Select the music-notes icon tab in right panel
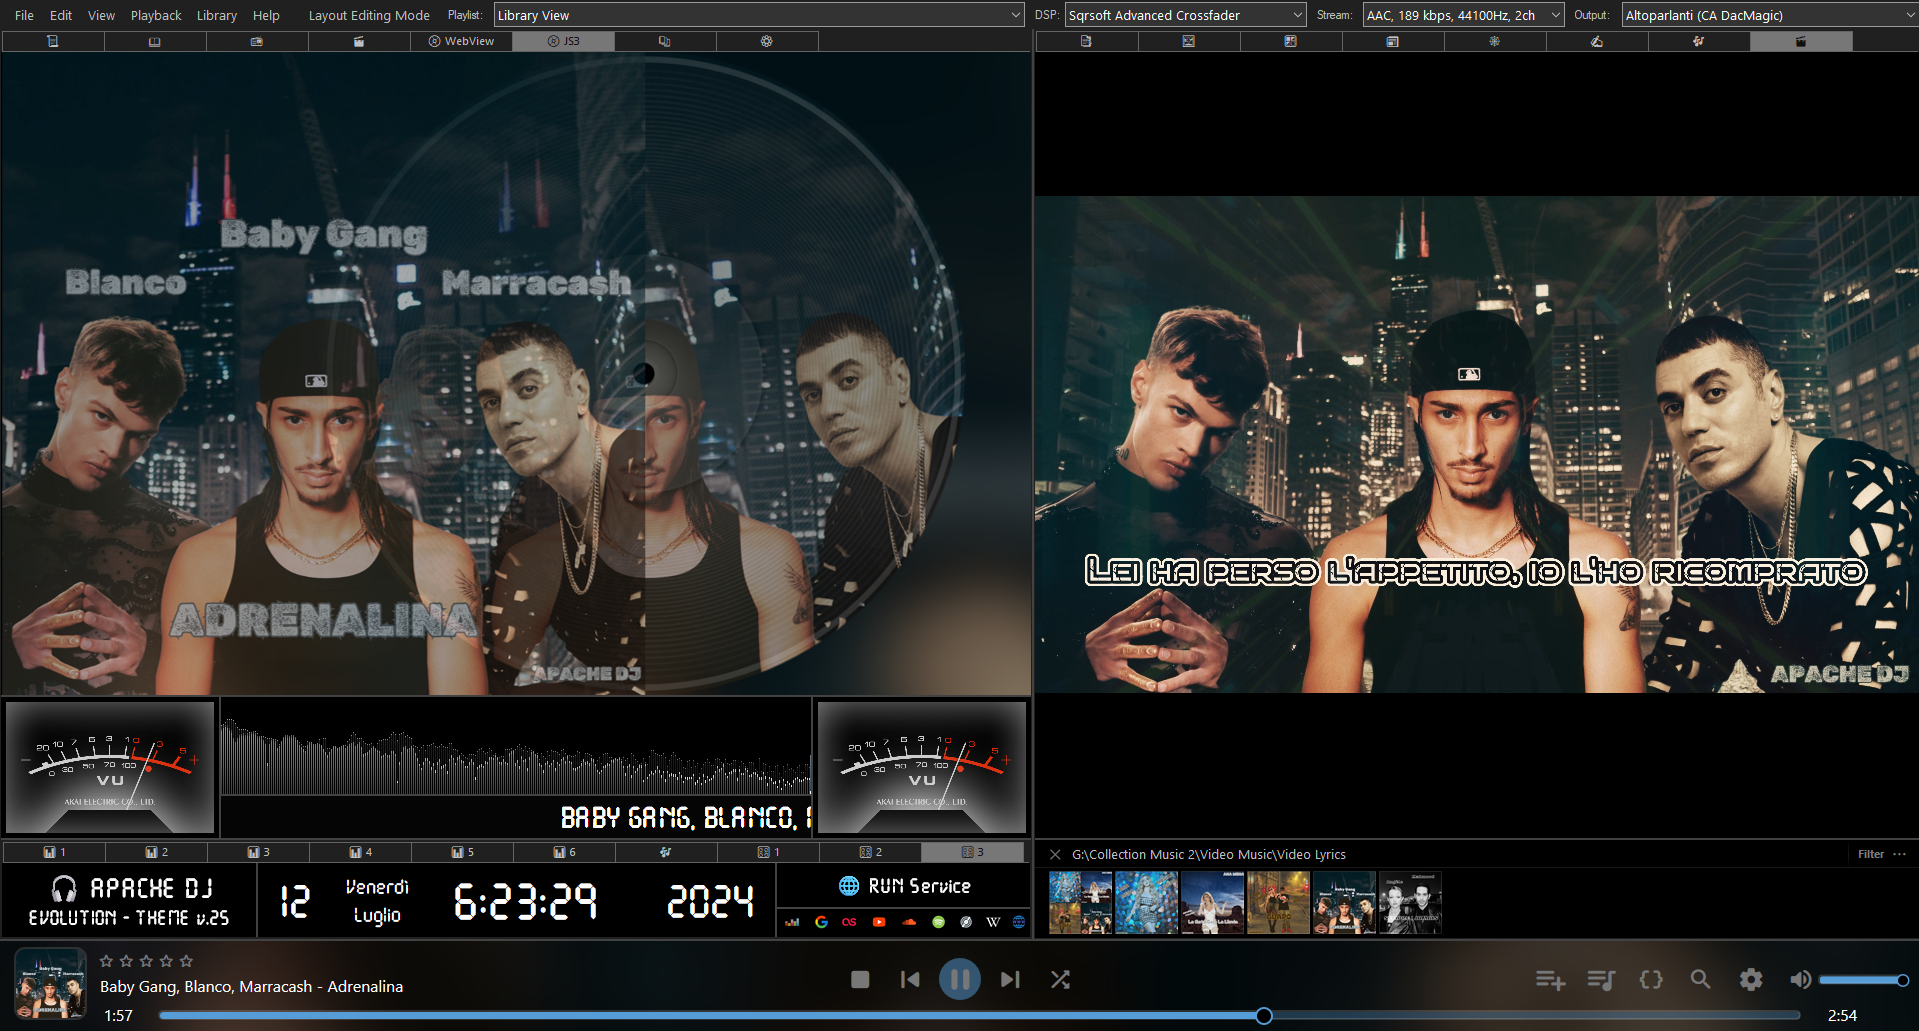The image size is (1919, 1031). [1698, 41]
